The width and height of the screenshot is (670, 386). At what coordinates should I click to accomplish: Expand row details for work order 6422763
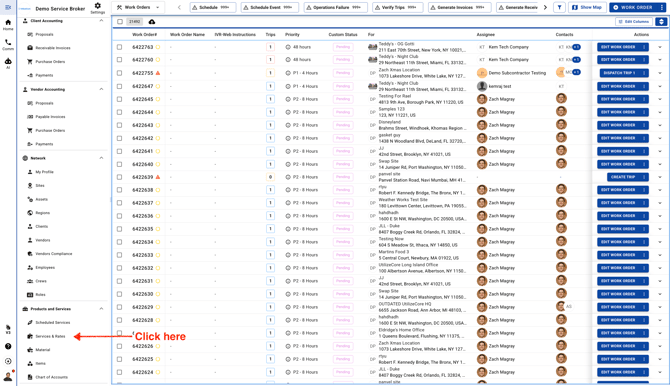660,47
